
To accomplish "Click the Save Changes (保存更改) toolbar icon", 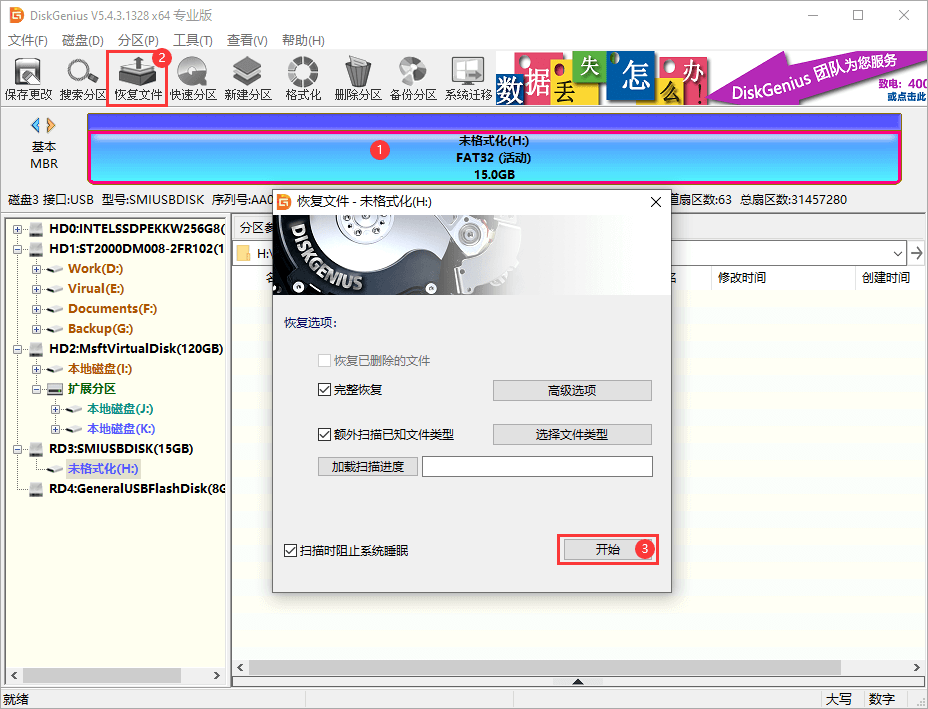I will [28, 79].
